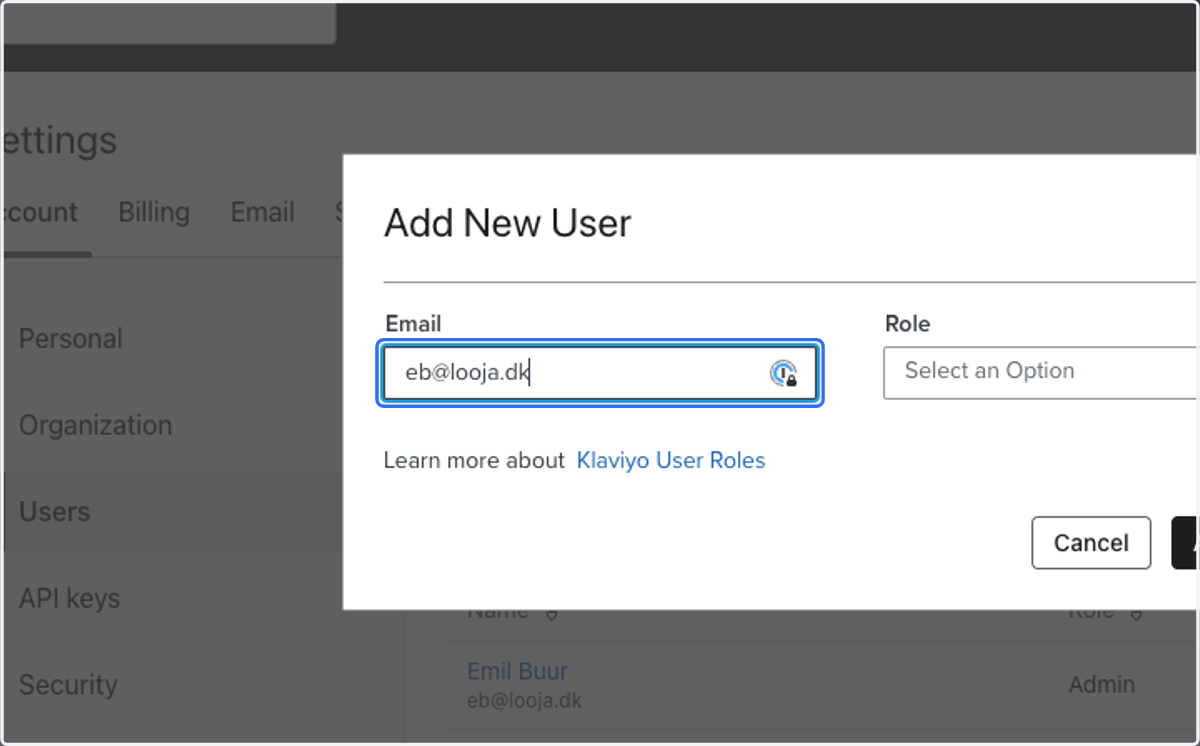The image size is (1200, 746).
Task: Cancel adding a new user
Action: click(x=1091, y=543)
